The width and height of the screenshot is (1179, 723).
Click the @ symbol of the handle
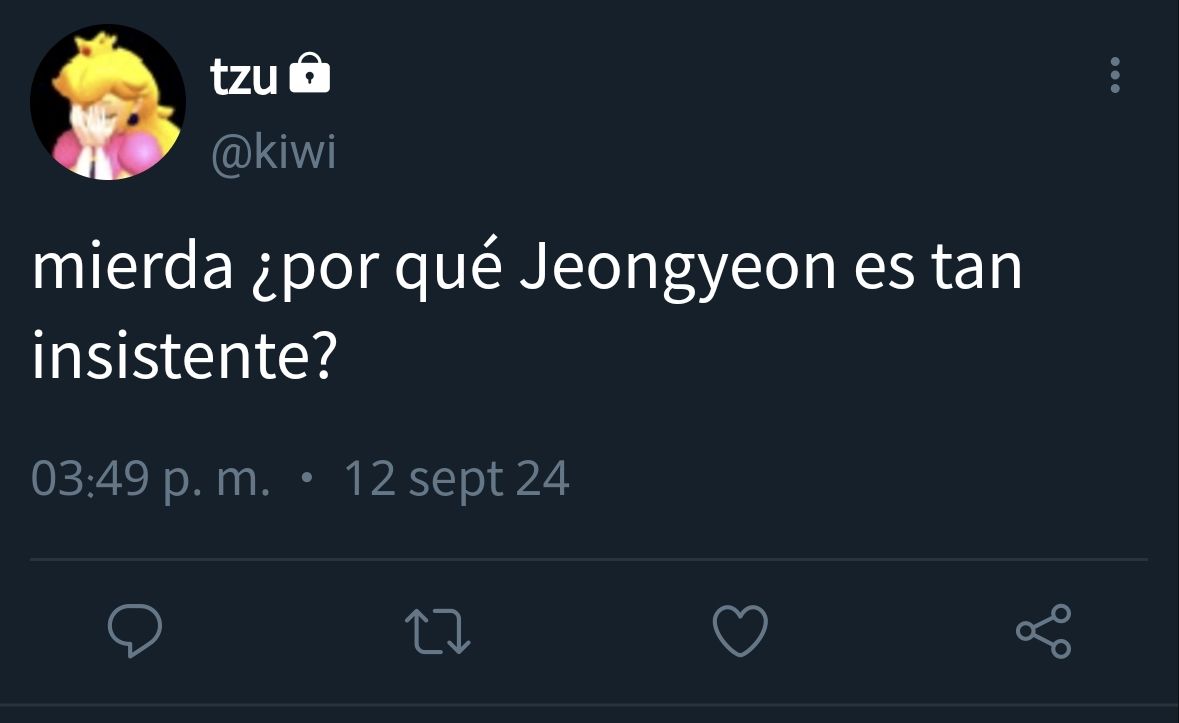pos(232,156)
